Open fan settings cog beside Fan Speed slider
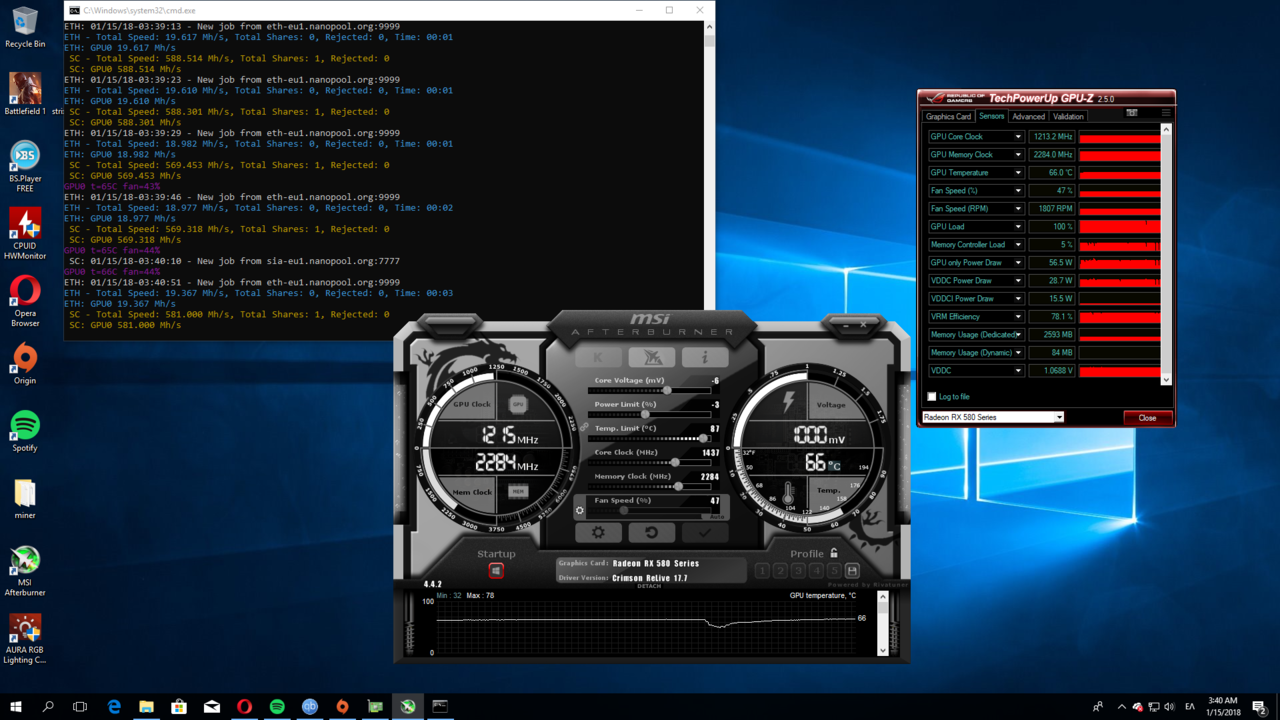Image resolution: width=1280 pixels, height=720 pixels. click(579, 510)
